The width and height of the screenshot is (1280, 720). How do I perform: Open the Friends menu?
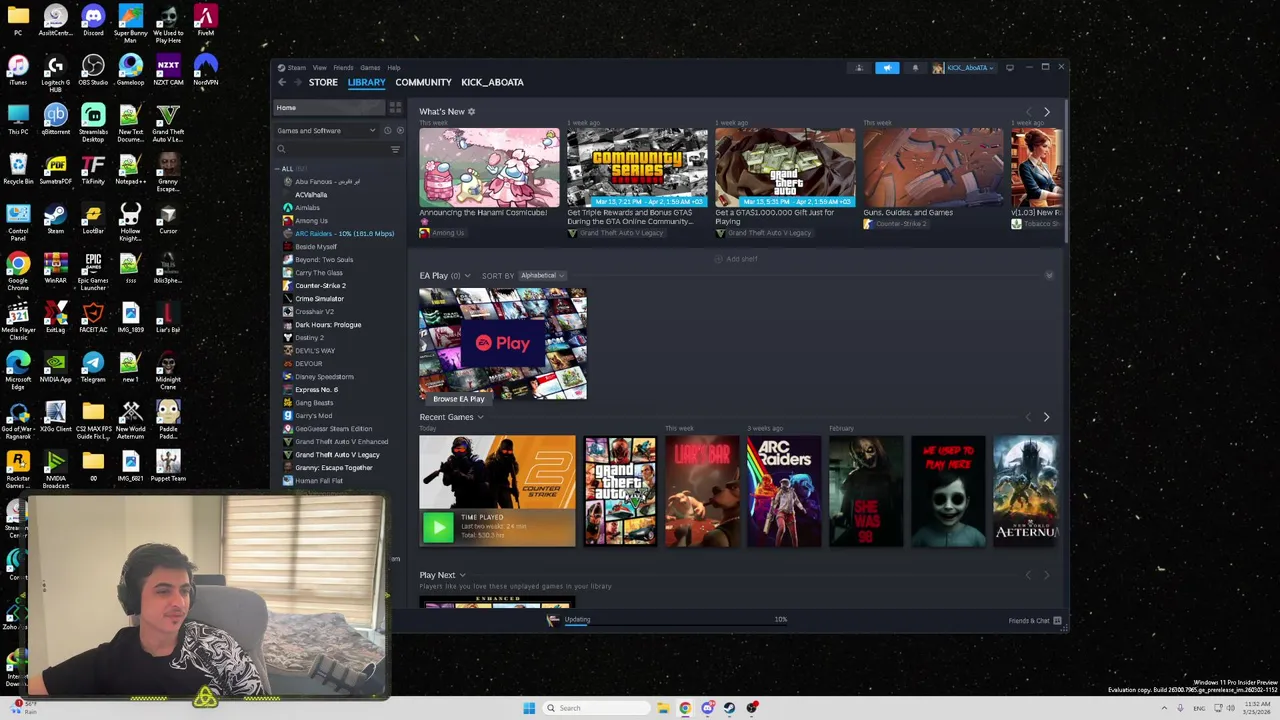click(343, 68)
